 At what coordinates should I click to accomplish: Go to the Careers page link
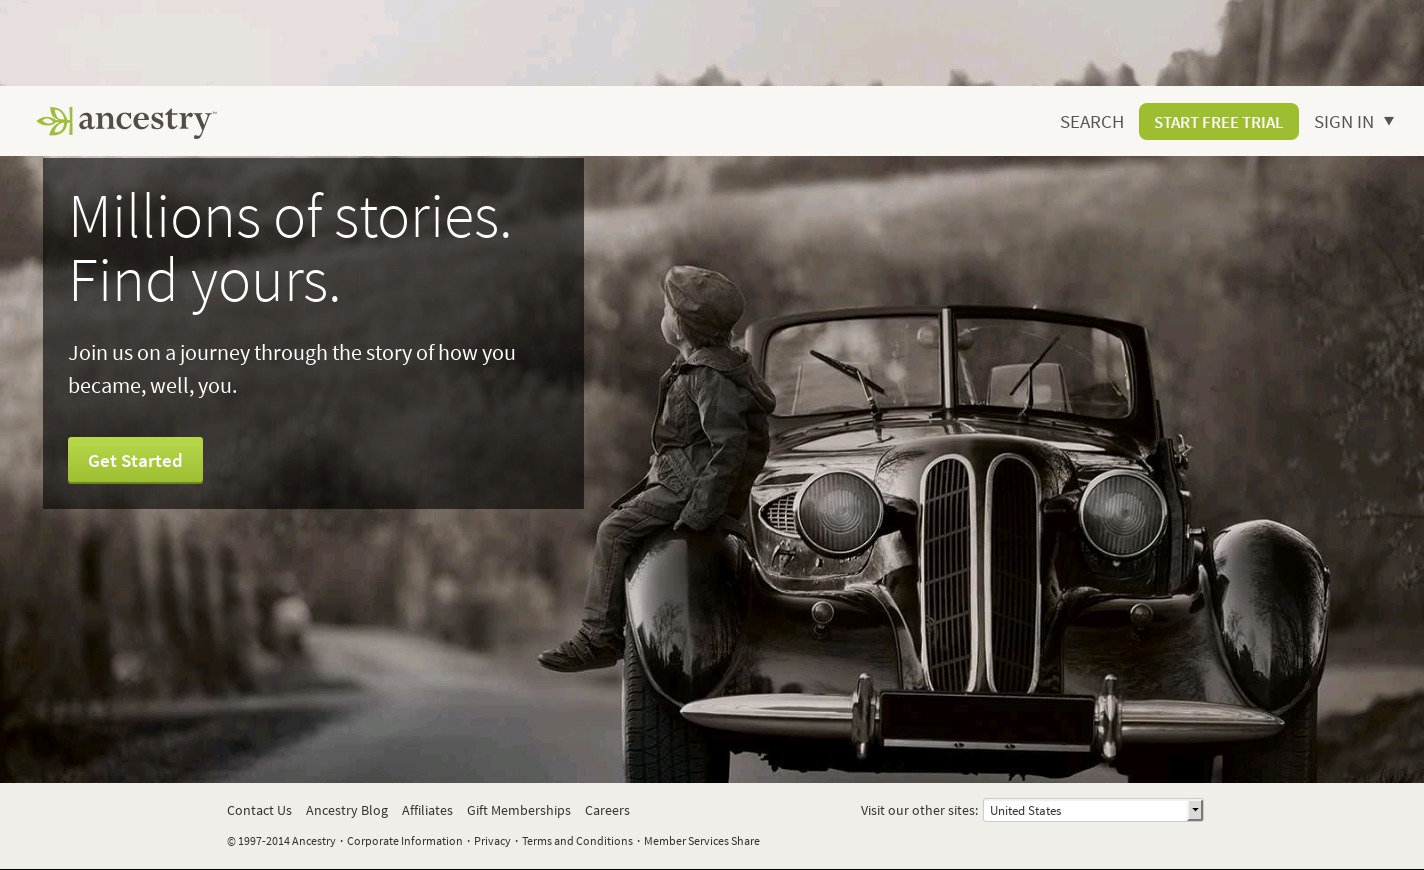[x=607, y=810]
